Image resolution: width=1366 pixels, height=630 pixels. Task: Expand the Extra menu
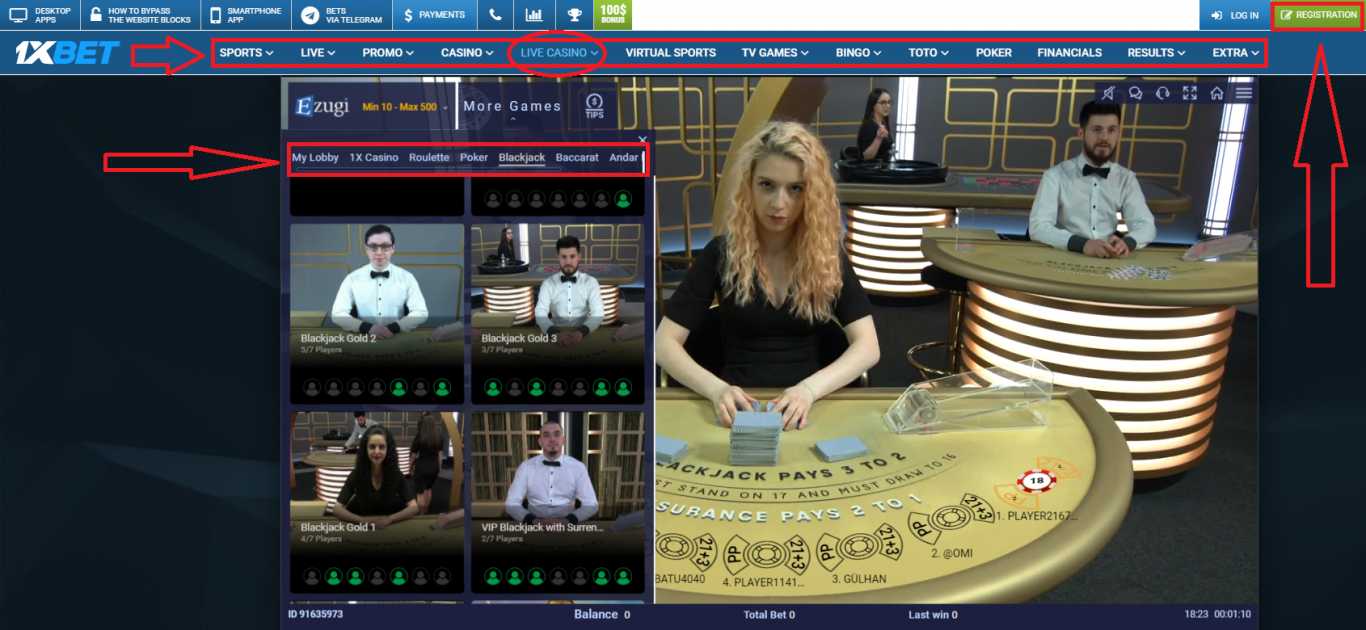[1236, 53]
